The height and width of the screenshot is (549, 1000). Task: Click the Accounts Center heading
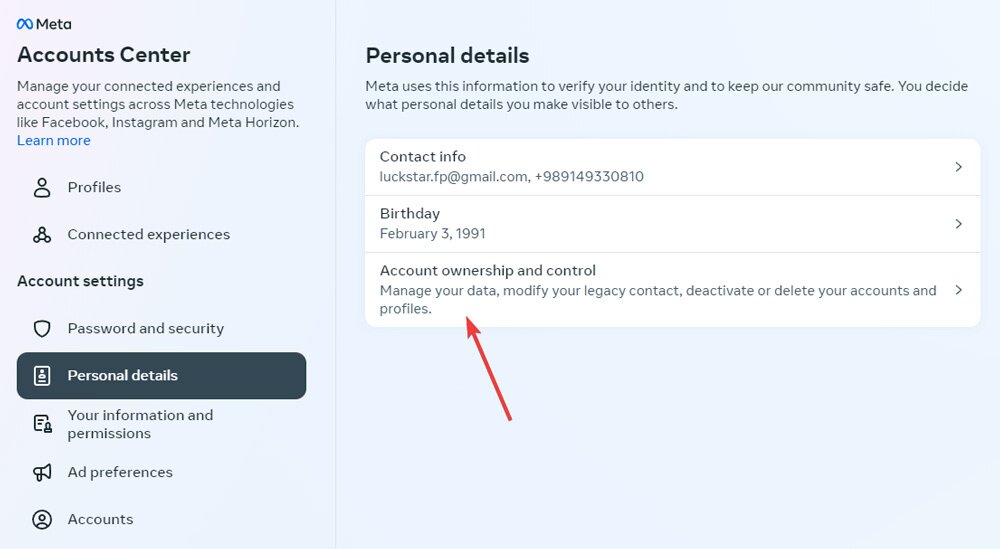click(x=104, y=55)
